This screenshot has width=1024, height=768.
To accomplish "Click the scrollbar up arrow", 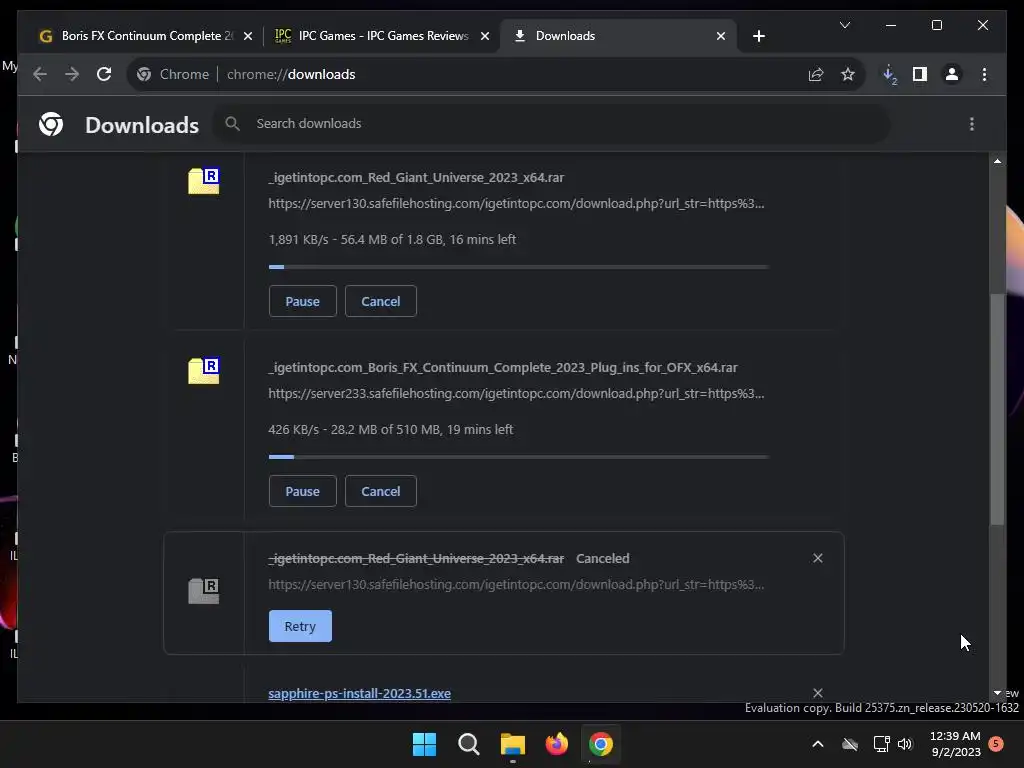I will click(x=997, y=161).
